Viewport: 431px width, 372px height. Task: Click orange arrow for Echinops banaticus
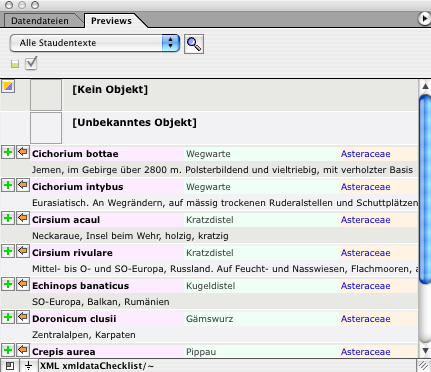(x=22, y=284)
